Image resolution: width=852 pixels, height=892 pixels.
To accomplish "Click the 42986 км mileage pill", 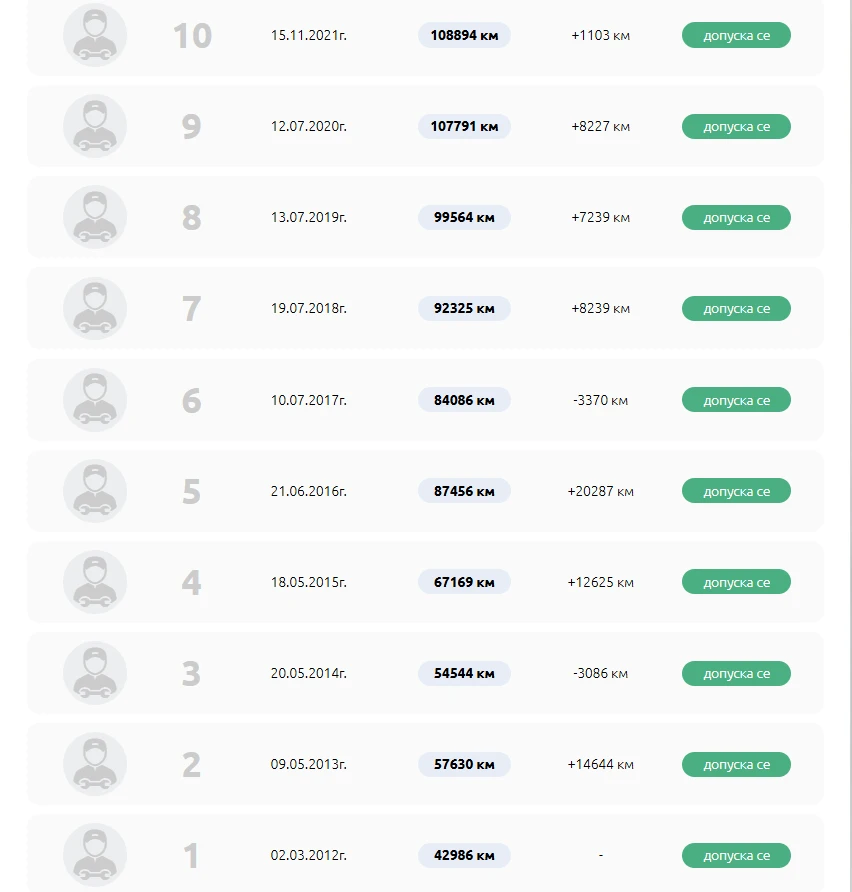I will click(x=464, y=855).
